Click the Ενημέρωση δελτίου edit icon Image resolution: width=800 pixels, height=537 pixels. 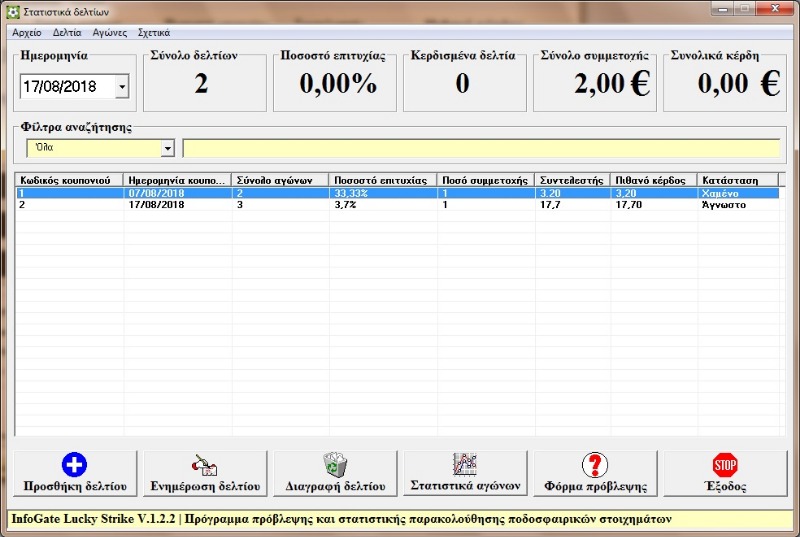(x=205, y=464)
